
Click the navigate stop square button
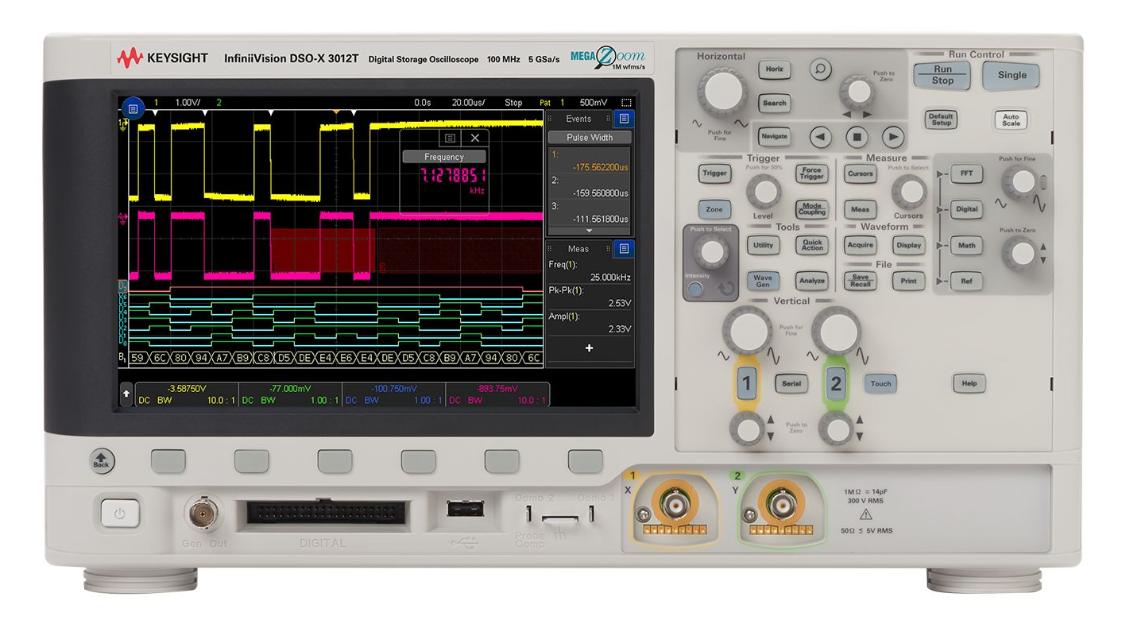point(857,136)
